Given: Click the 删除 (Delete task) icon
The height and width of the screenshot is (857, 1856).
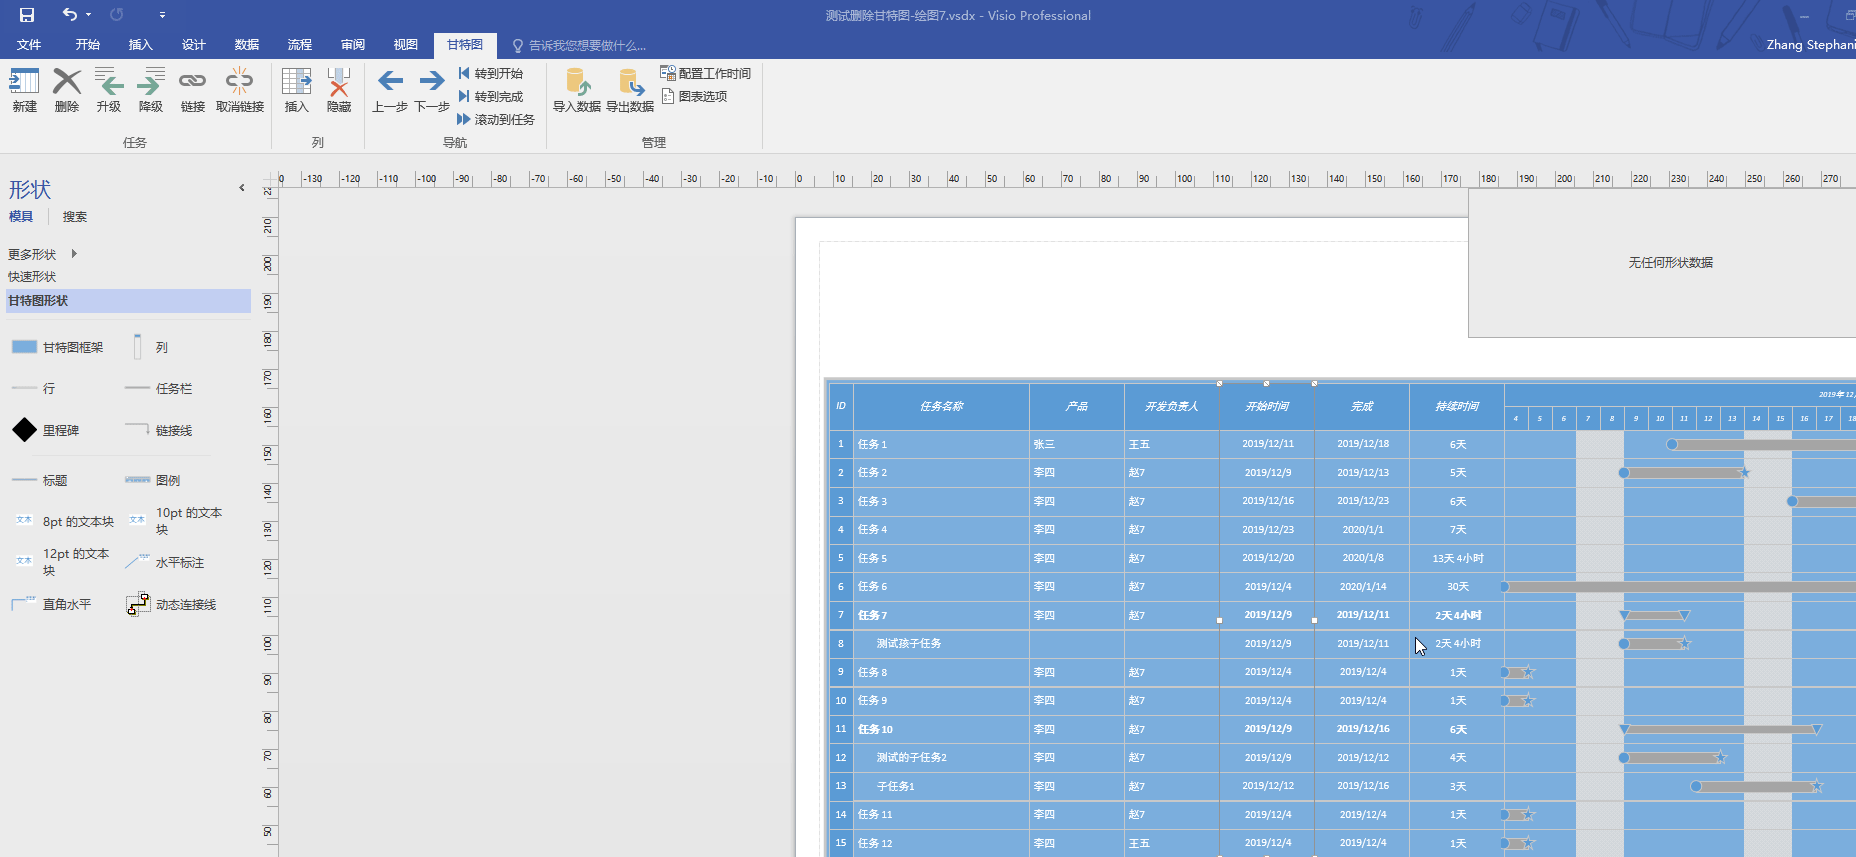Looking at the screenshot, I should click(x=67, y=90).
